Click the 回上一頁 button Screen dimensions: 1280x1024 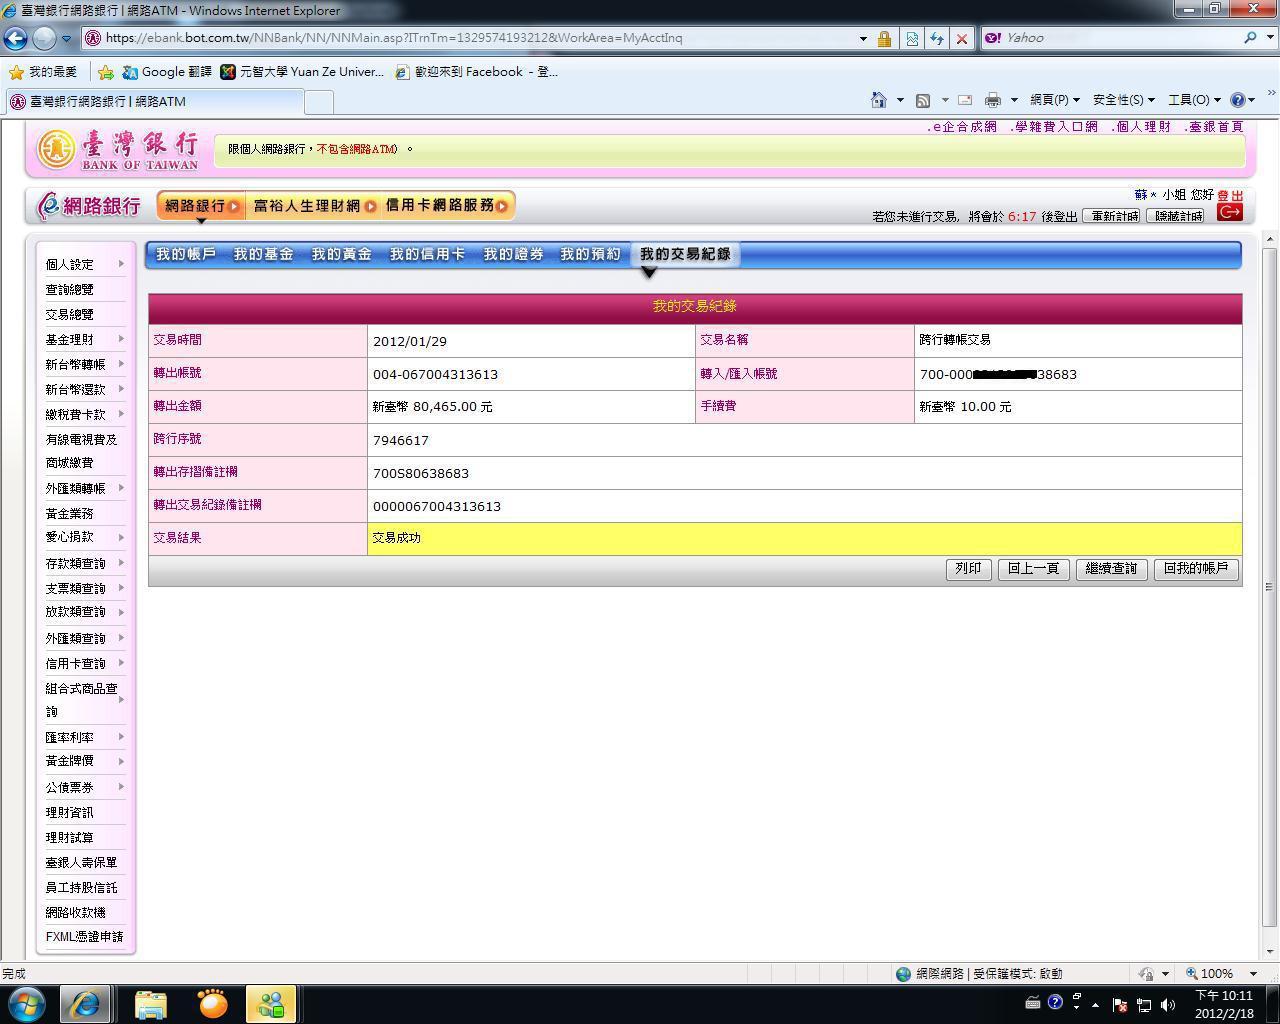coord(1033,569)
